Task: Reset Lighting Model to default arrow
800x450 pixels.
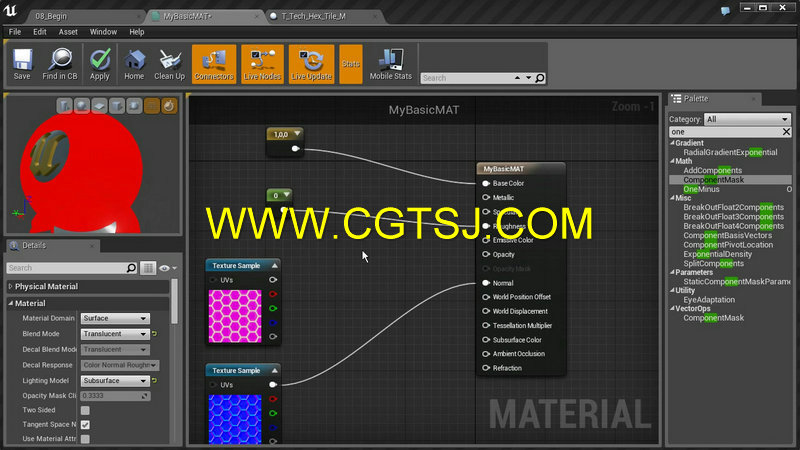Action: click(x=154, y=381)
